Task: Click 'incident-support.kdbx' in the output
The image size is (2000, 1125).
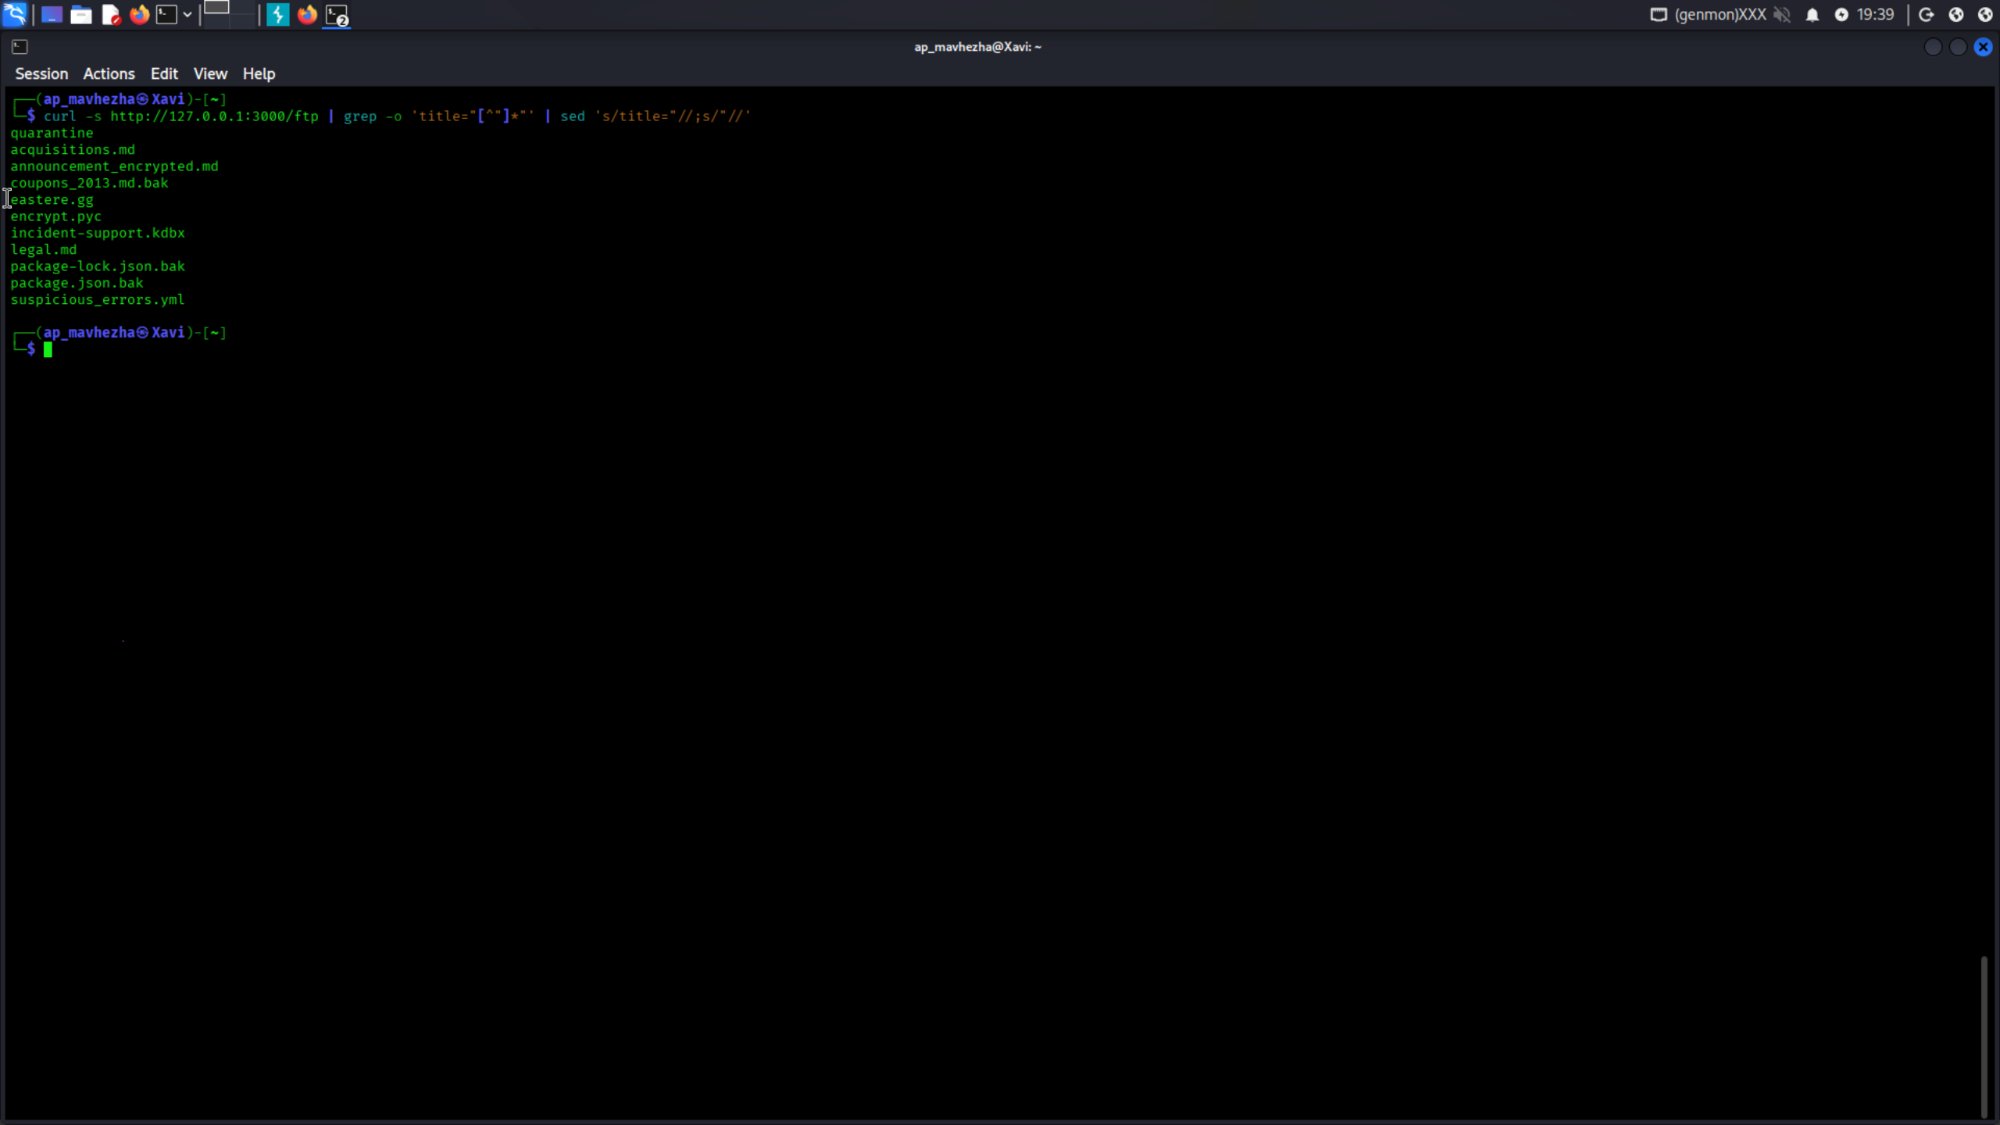Action: [x=97, y=233]
